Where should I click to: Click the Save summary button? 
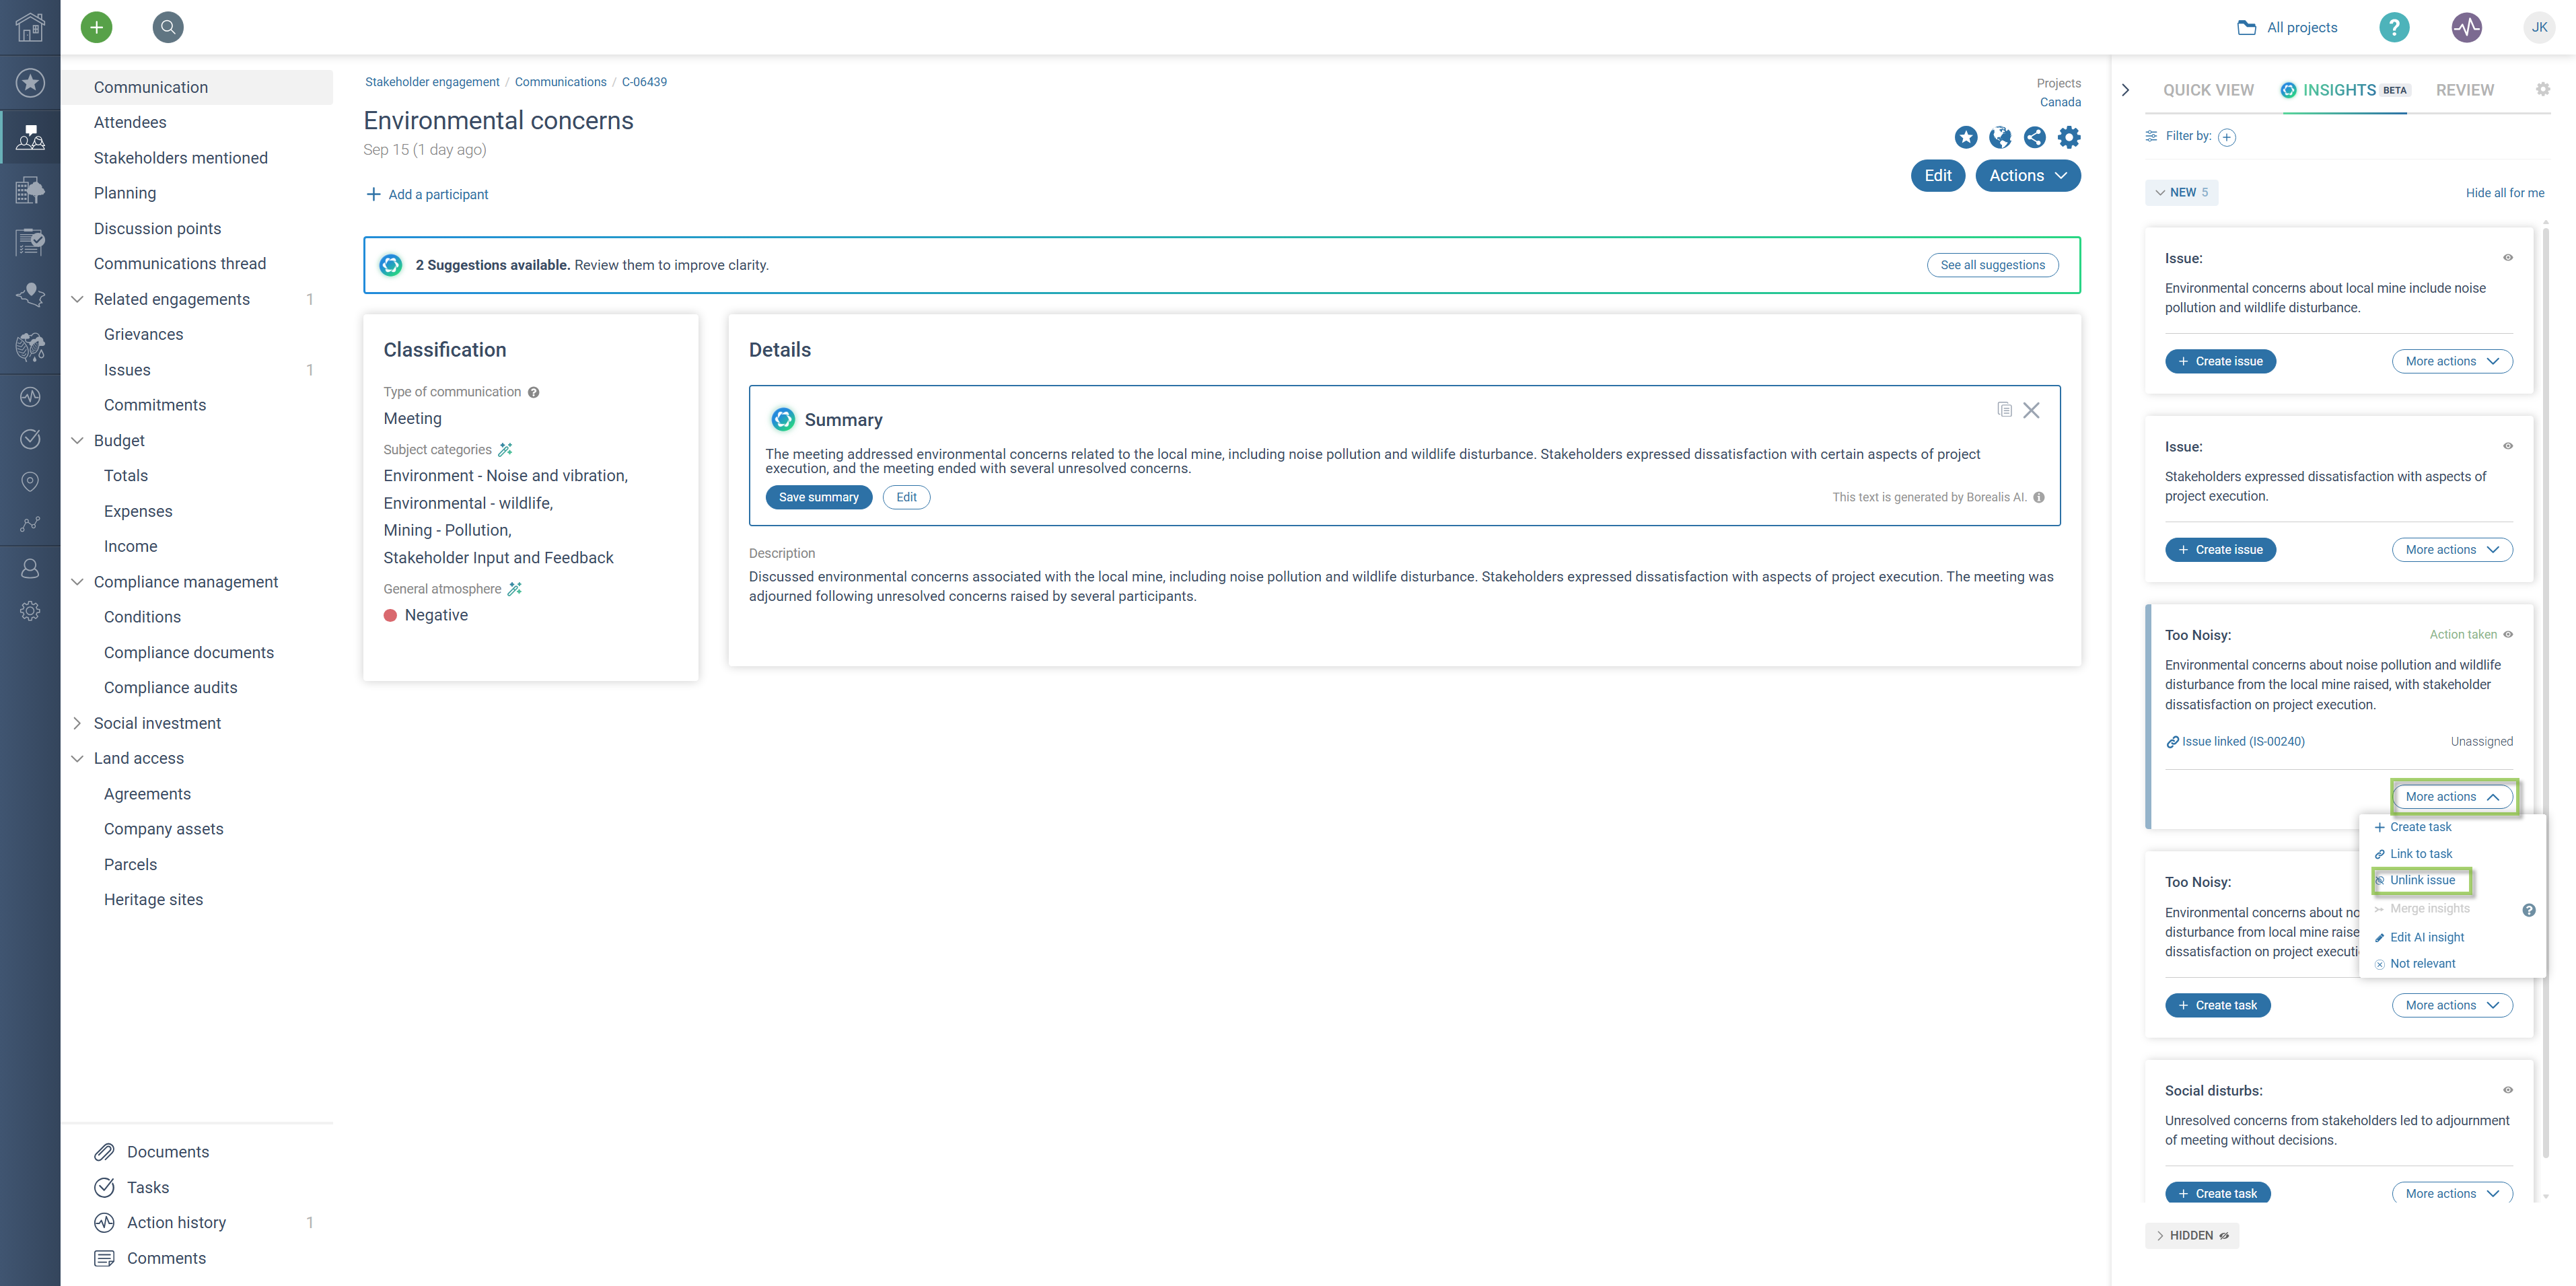coord(818,497)
